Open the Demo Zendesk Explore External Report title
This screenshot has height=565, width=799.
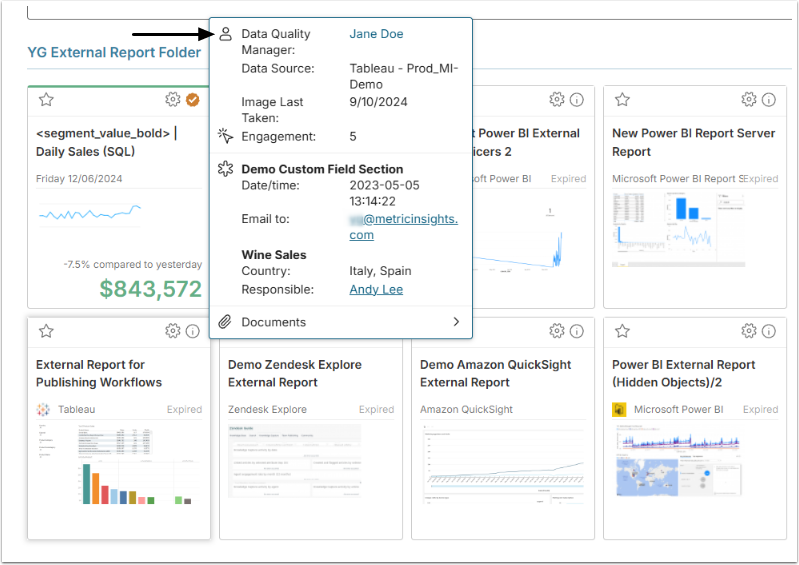tap(295, 373)
